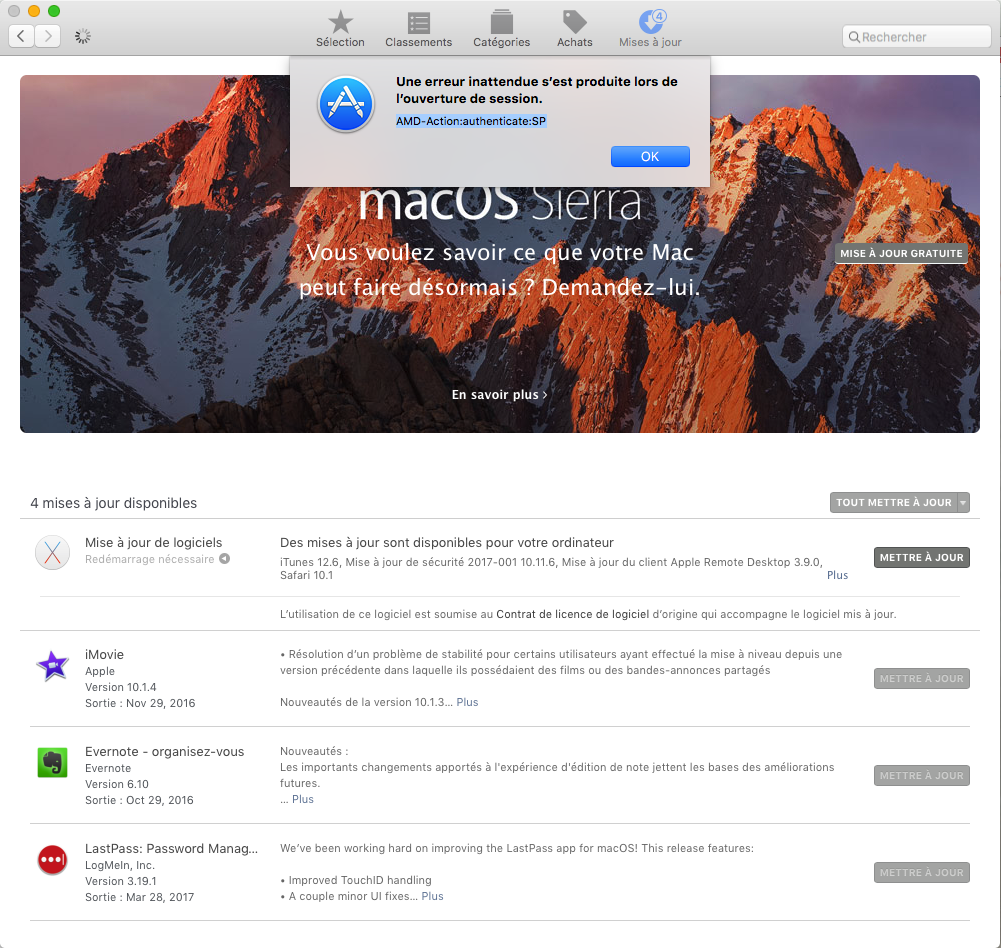Screen dimensions: 1001x948
Task: Open the Achats tag icon
Action: coord(574,22)
